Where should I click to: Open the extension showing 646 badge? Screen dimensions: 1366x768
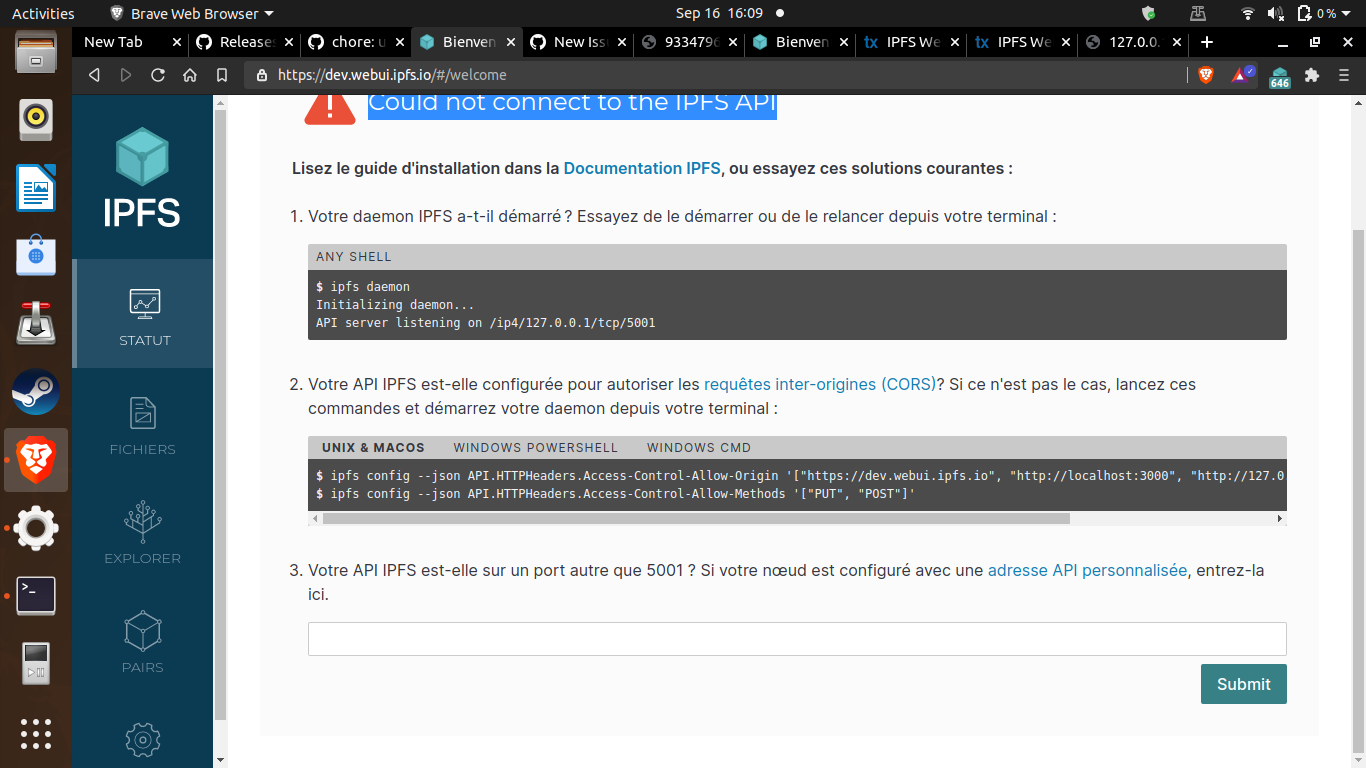pos(1280,76)
